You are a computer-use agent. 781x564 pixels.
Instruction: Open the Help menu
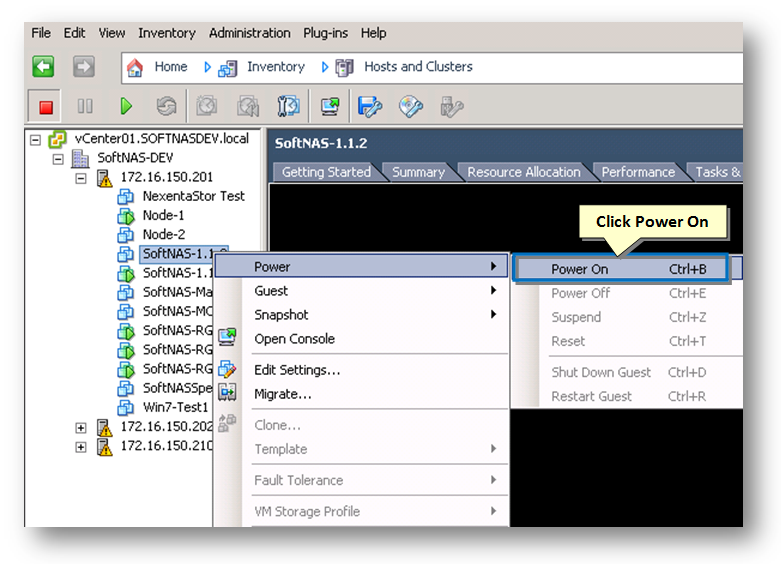point(374,33)
